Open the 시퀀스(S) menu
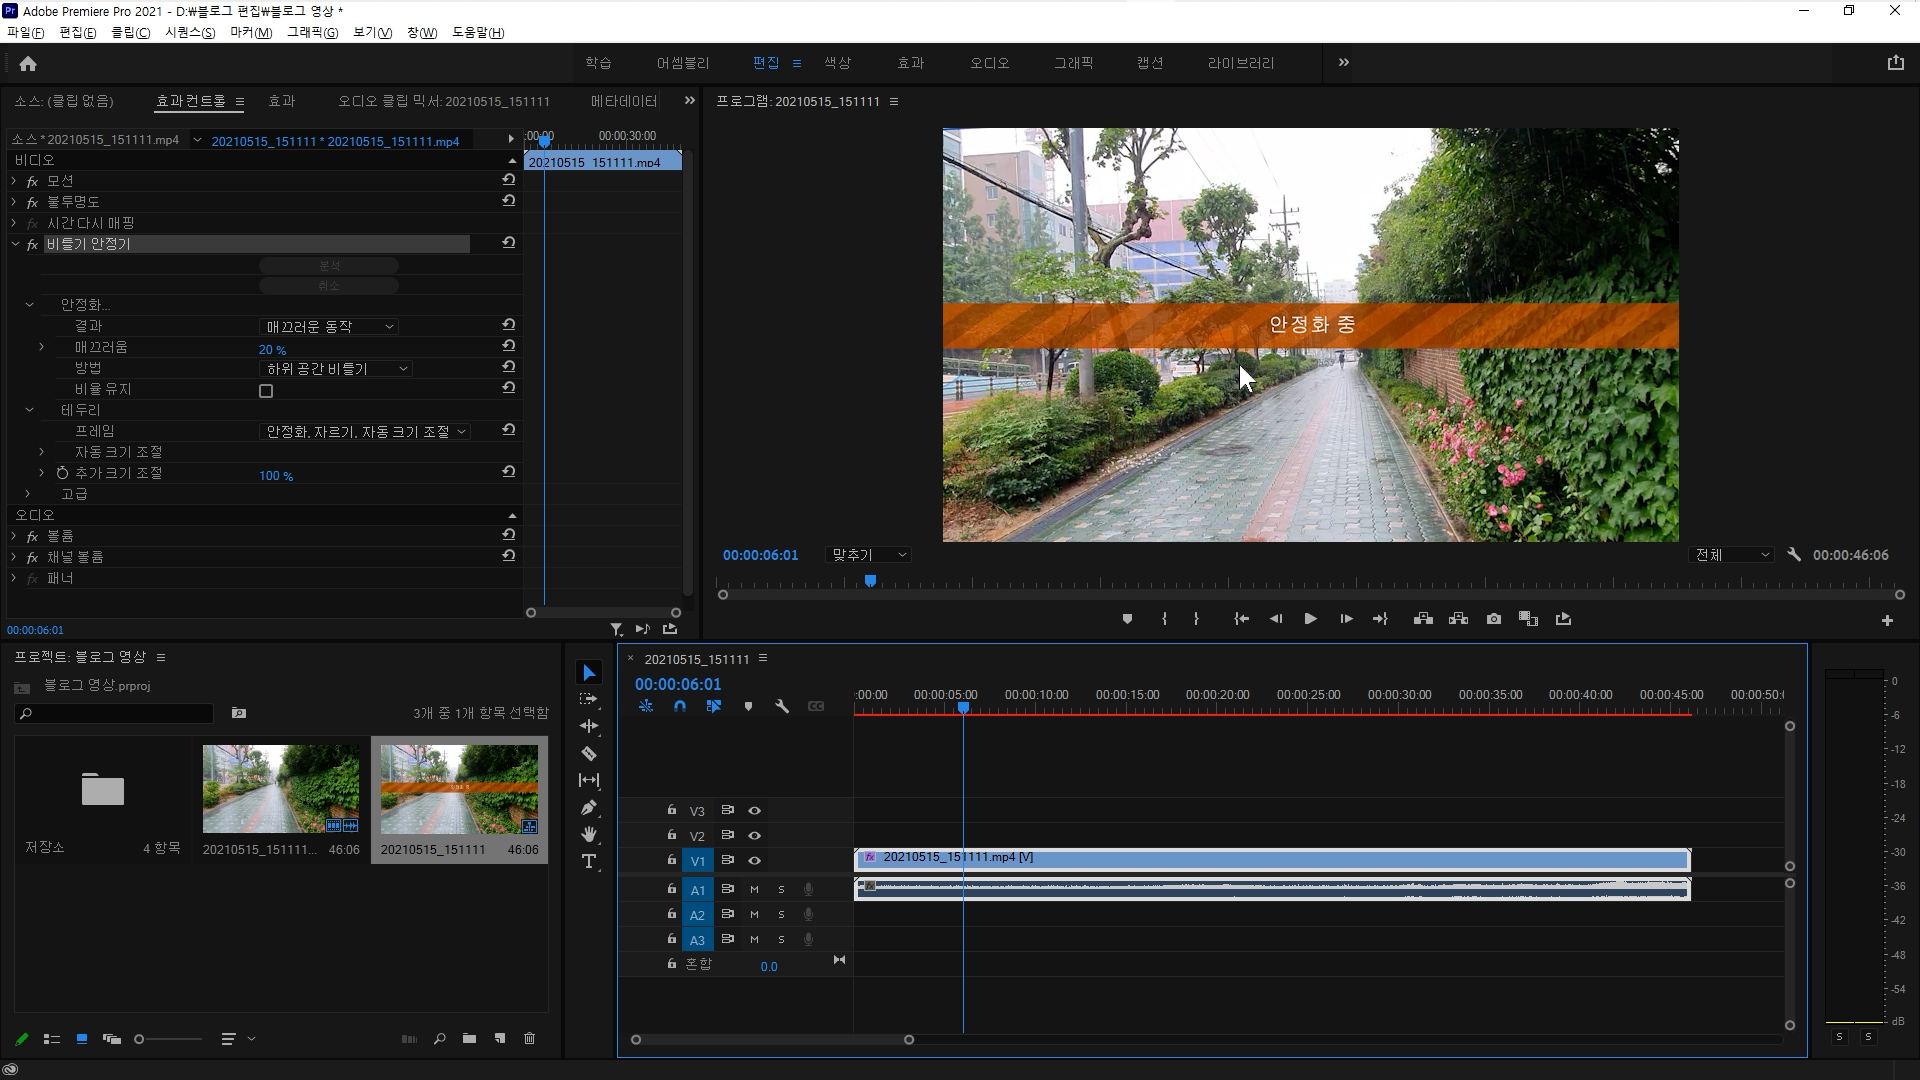 [189, 32]
